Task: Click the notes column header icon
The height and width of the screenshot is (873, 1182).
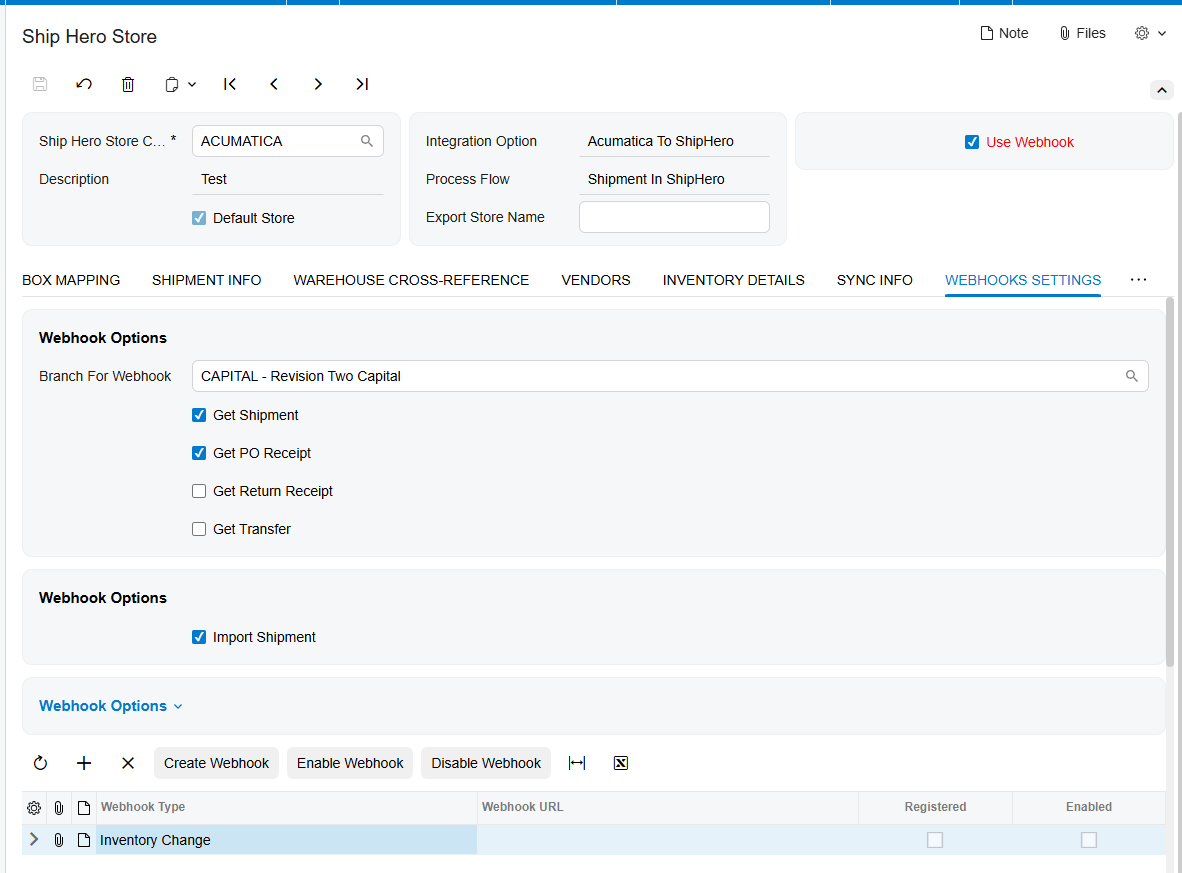Action: pos(84,808)
